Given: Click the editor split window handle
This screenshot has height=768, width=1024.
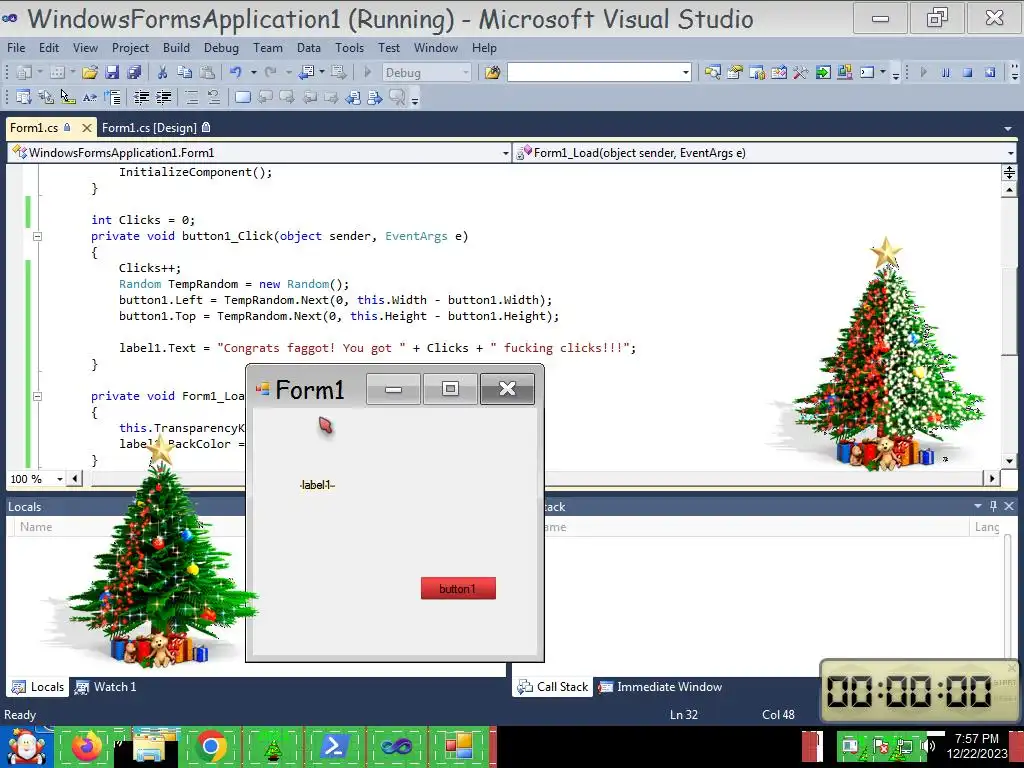Looking at the screenshot, I should click(x=1010, y=172).
